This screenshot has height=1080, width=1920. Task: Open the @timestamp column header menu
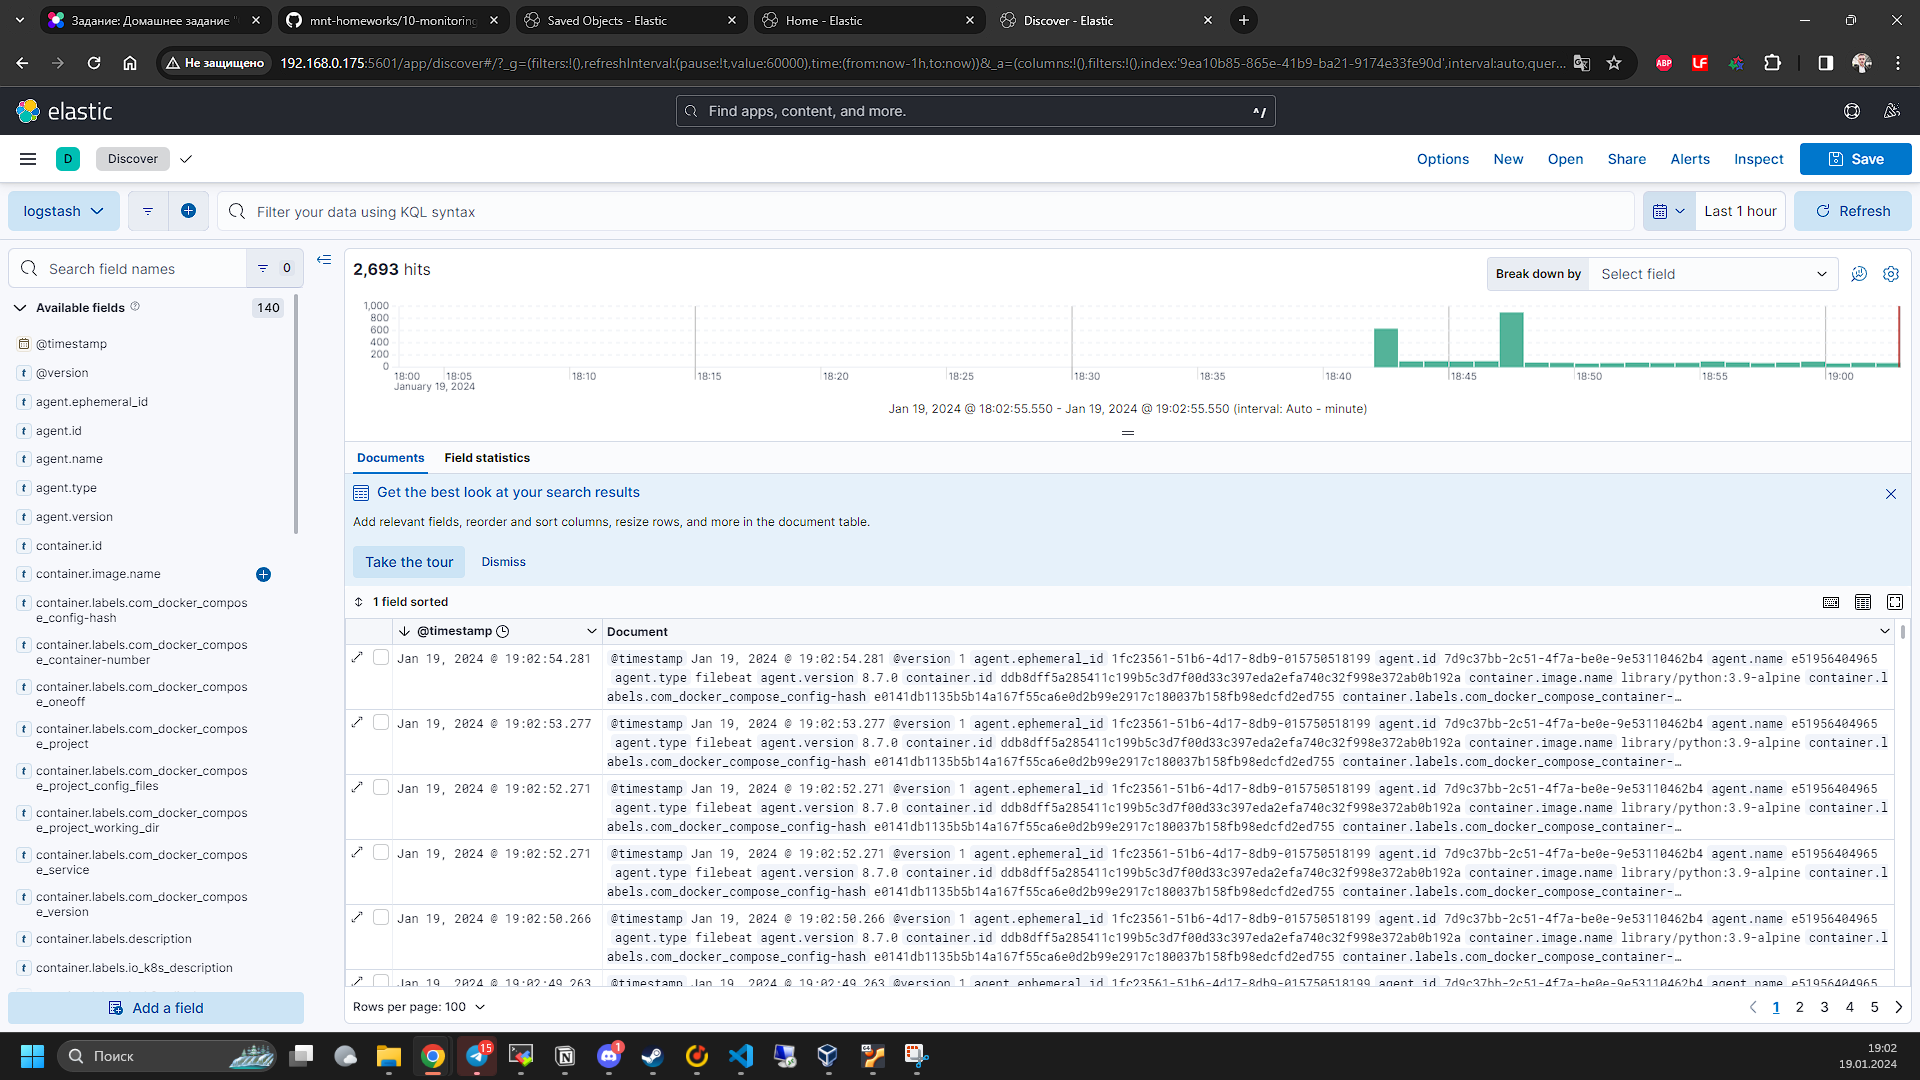click(x=591, y=631)
